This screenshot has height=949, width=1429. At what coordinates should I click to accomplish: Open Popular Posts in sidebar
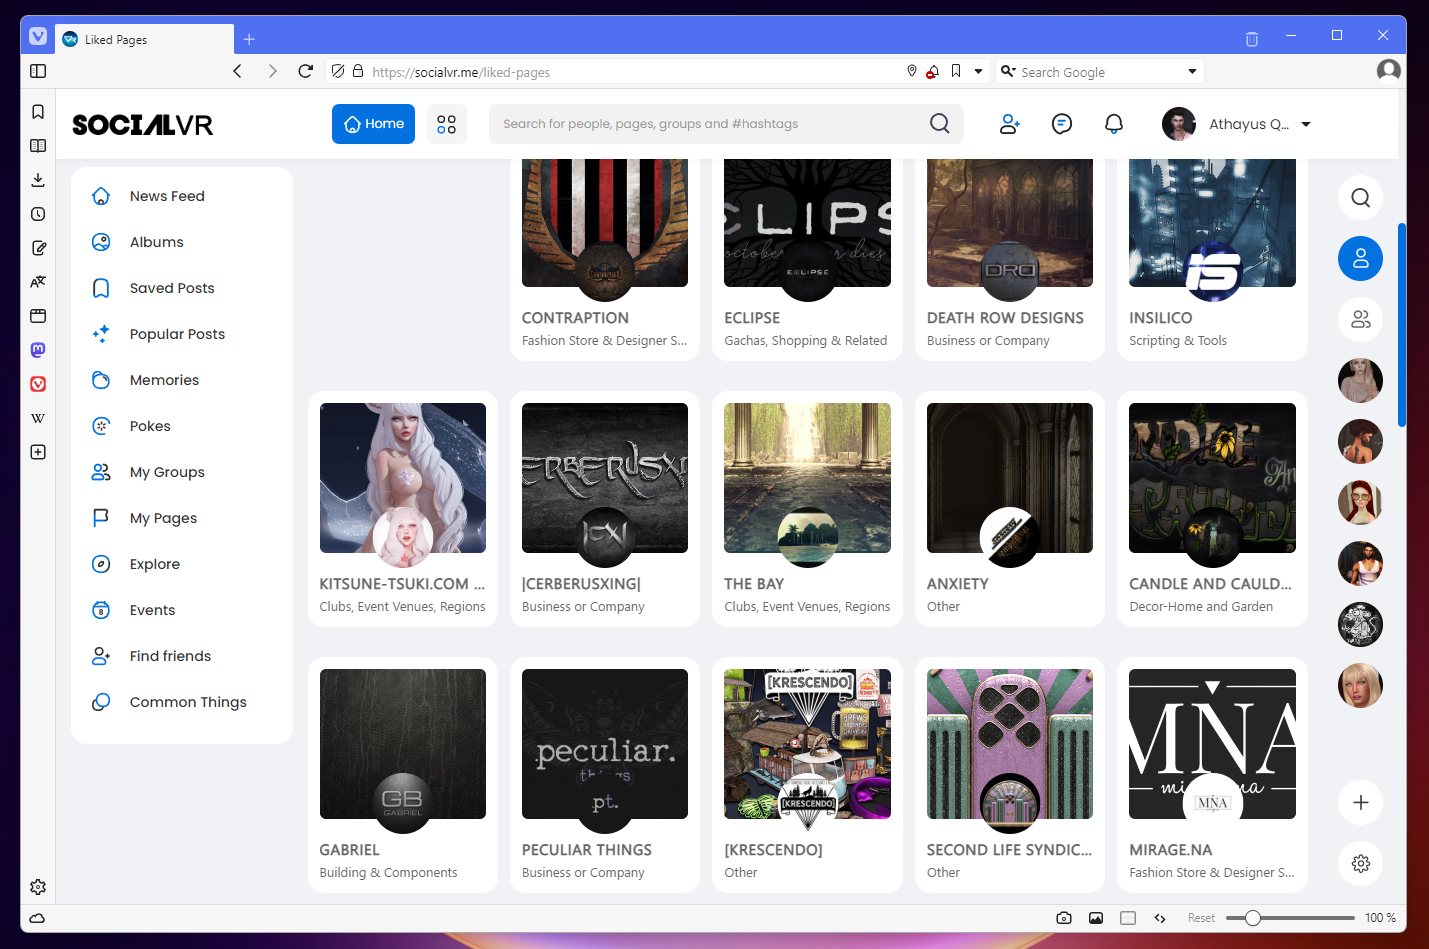point(177,334)
